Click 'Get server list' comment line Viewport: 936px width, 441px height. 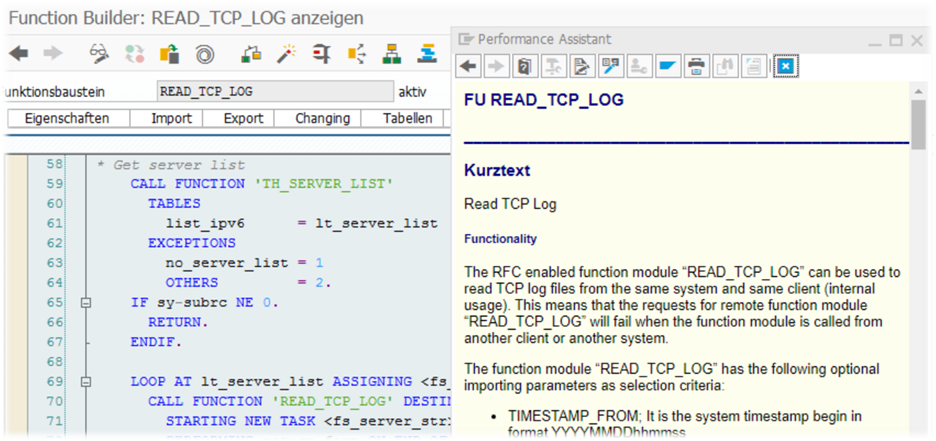click(171, 165)
